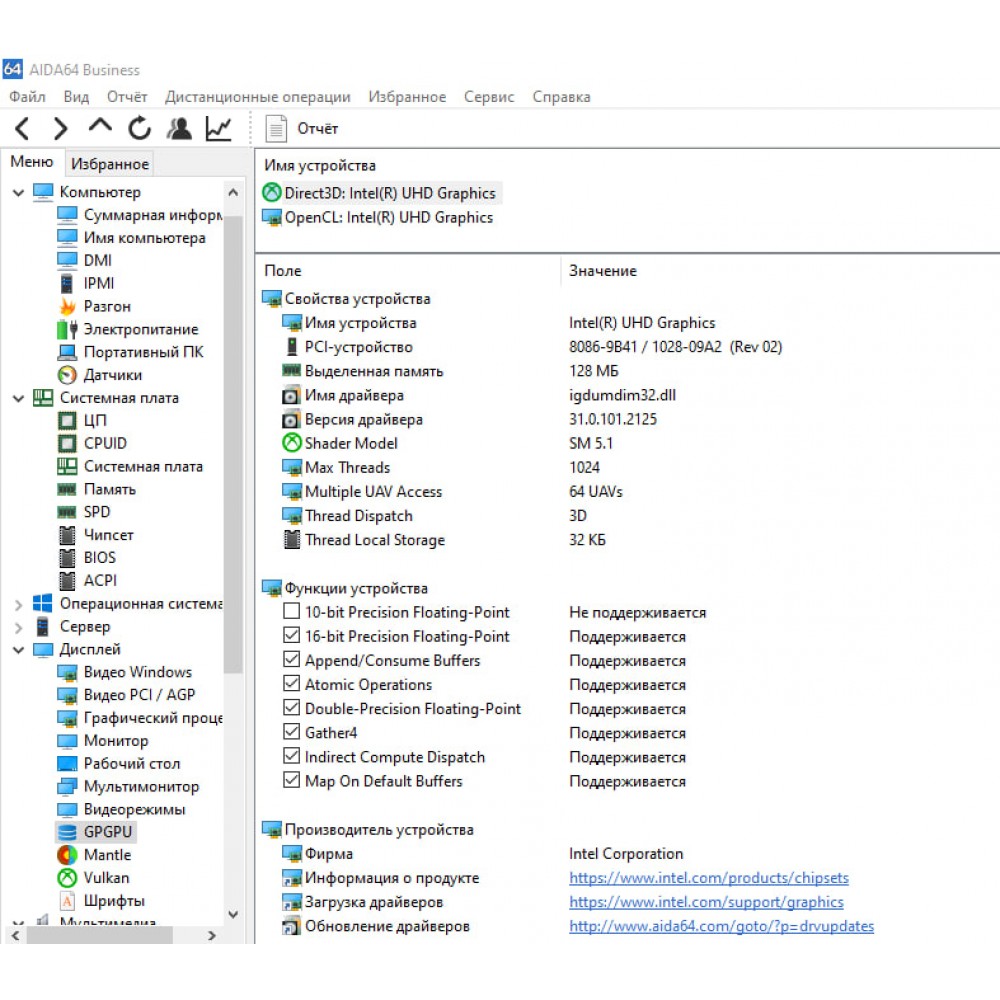
Task: Open user management silhouette icon
Action: (x=179, y=128)
